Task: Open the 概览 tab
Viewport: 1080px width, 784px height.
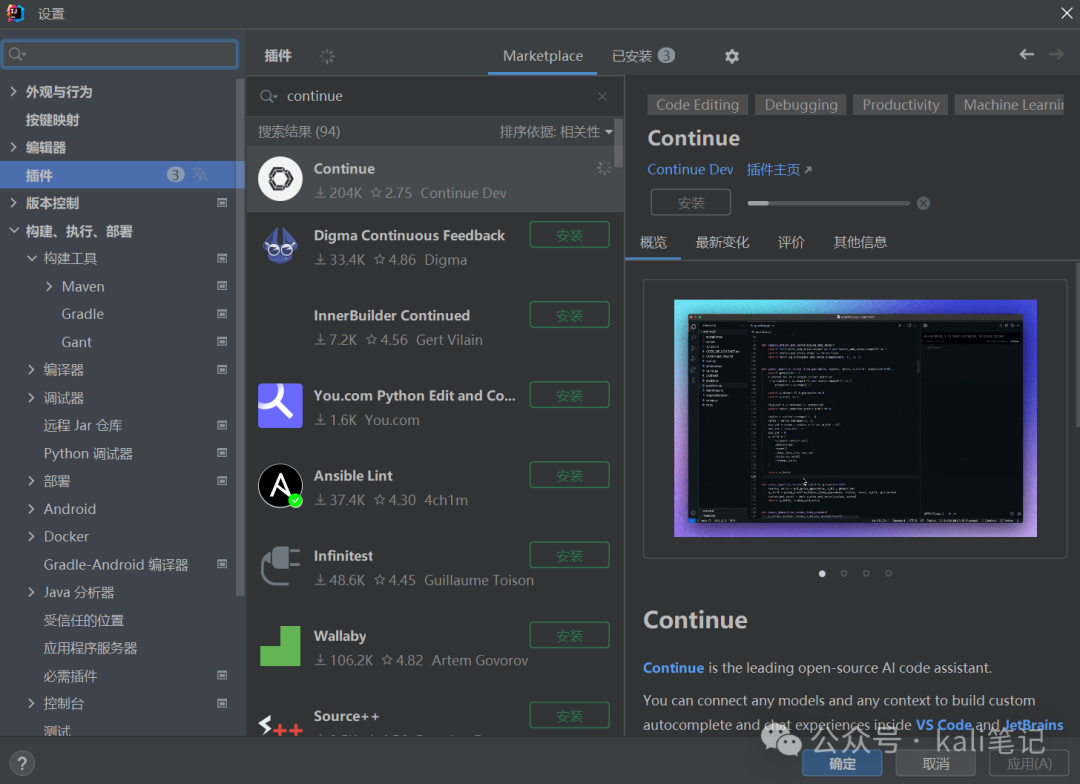Action: click(x=653, y=243)
